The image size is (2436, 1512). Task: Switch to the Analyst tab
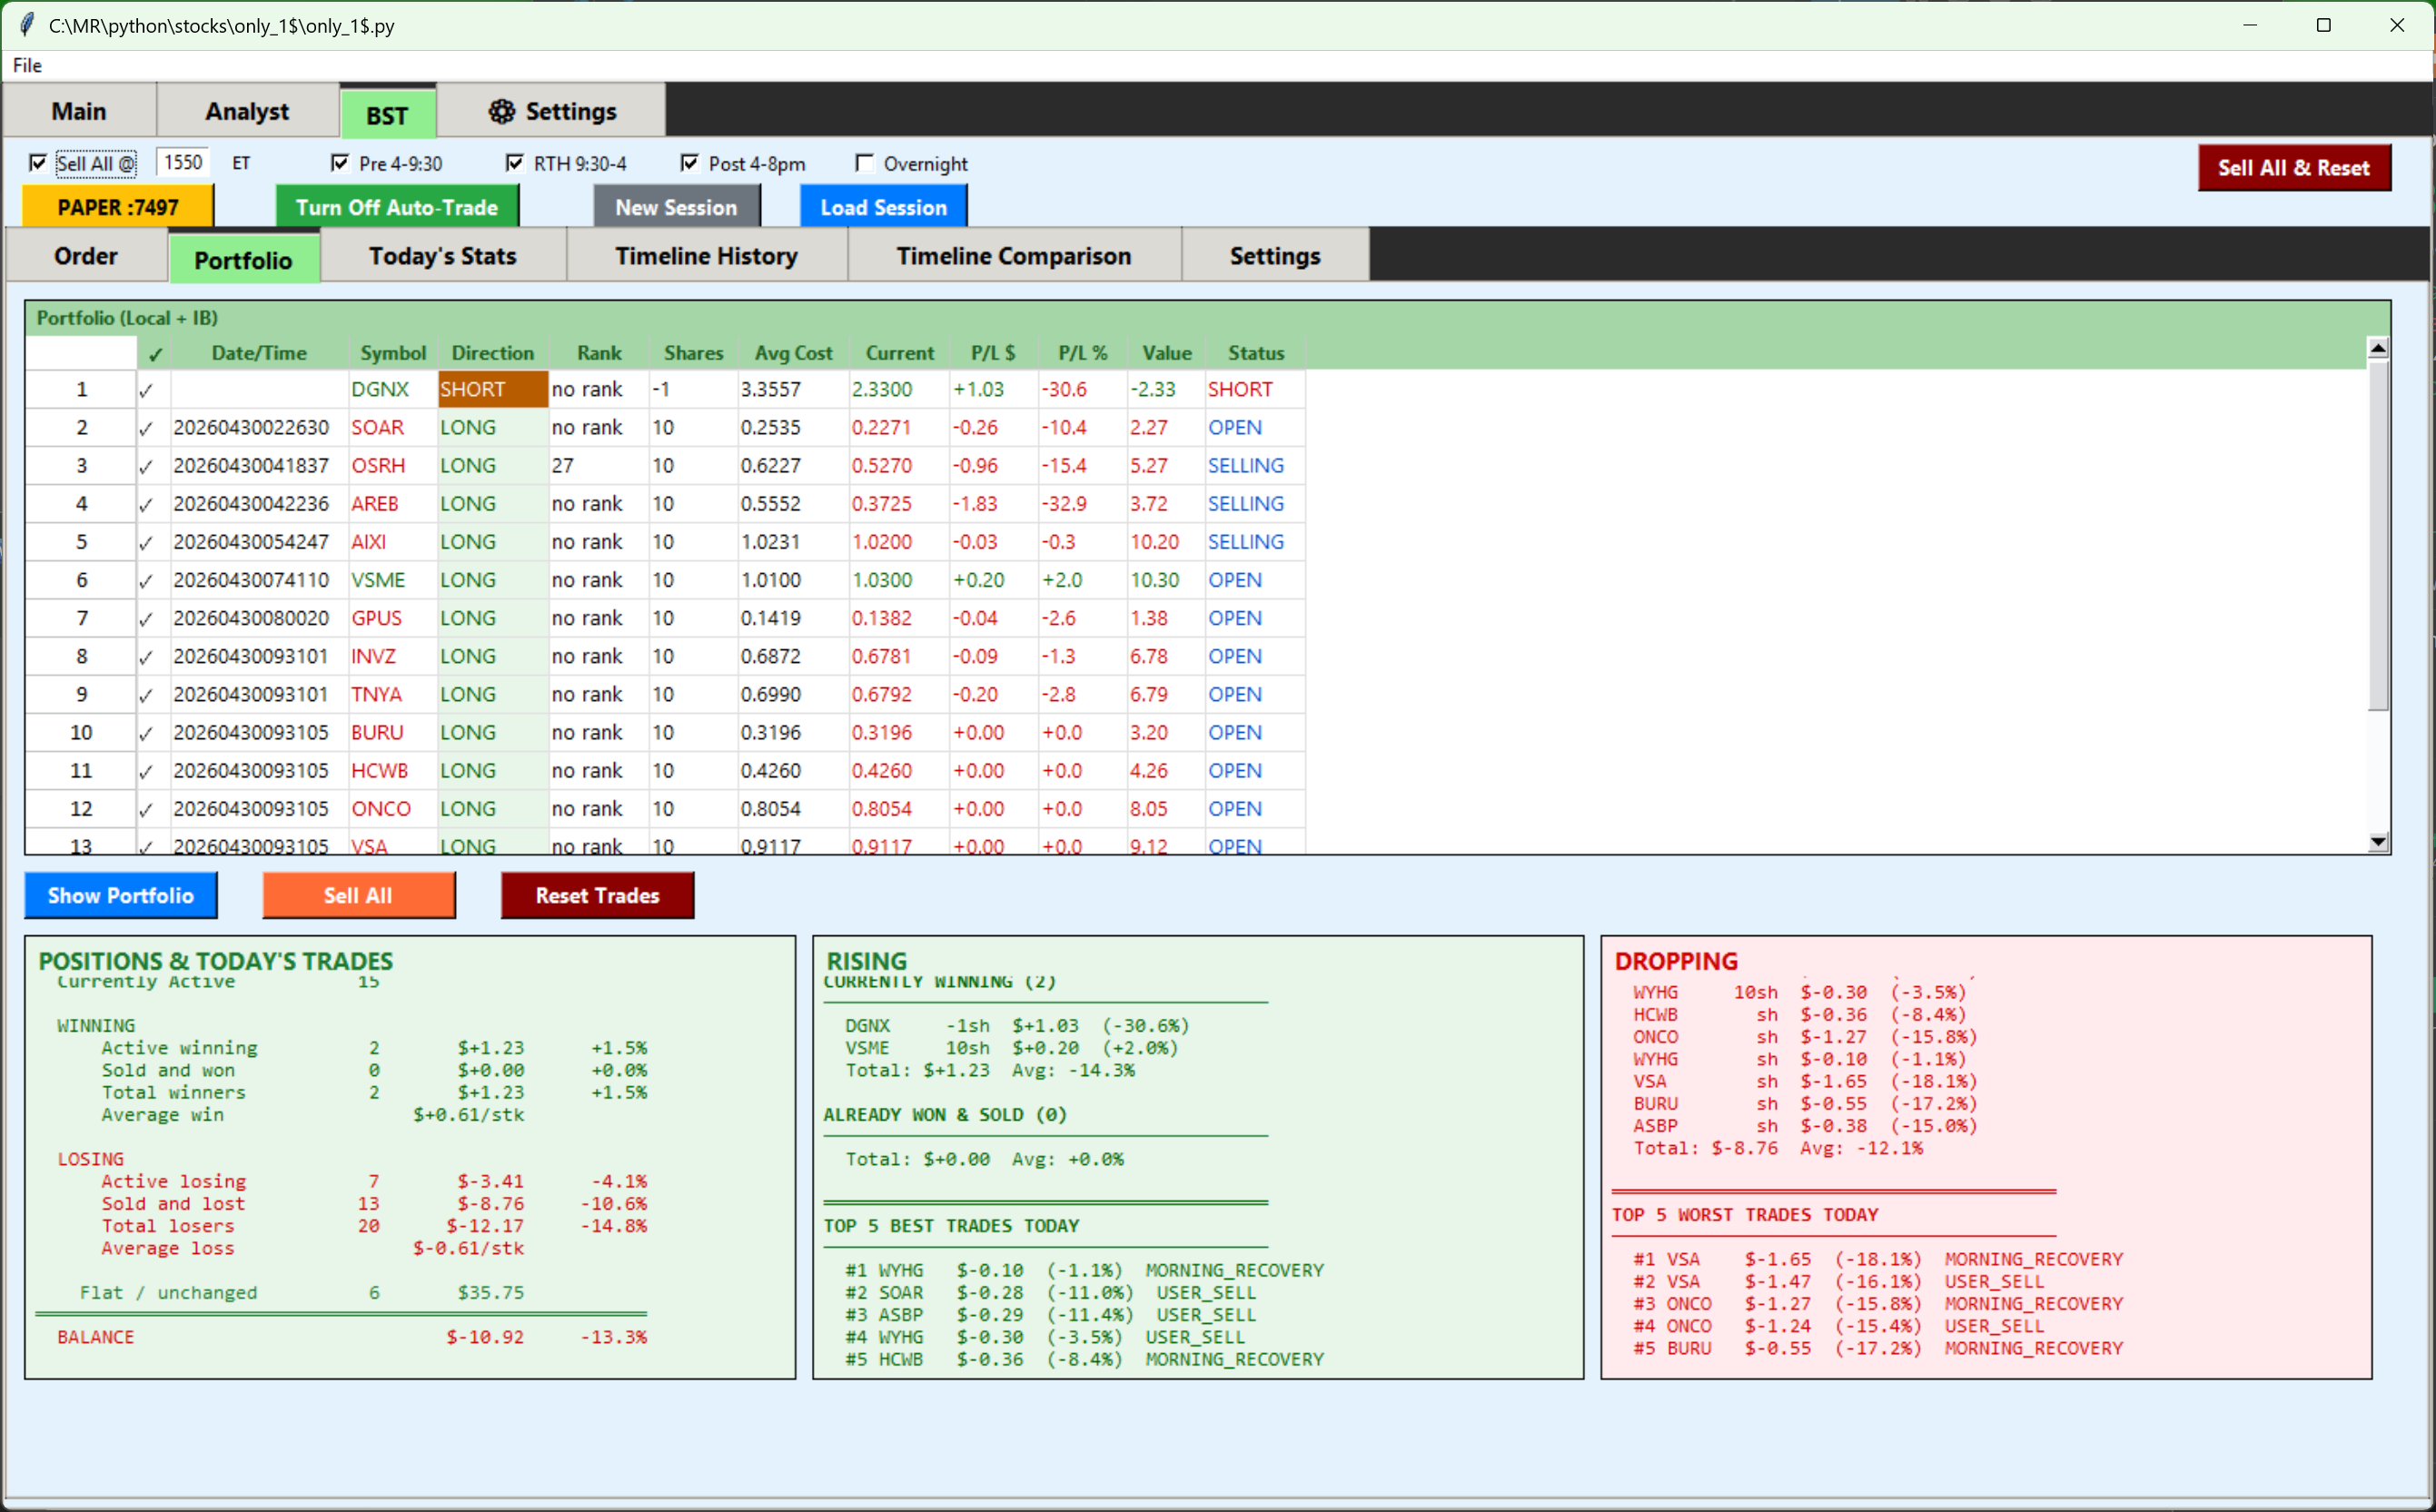(247, 111)
